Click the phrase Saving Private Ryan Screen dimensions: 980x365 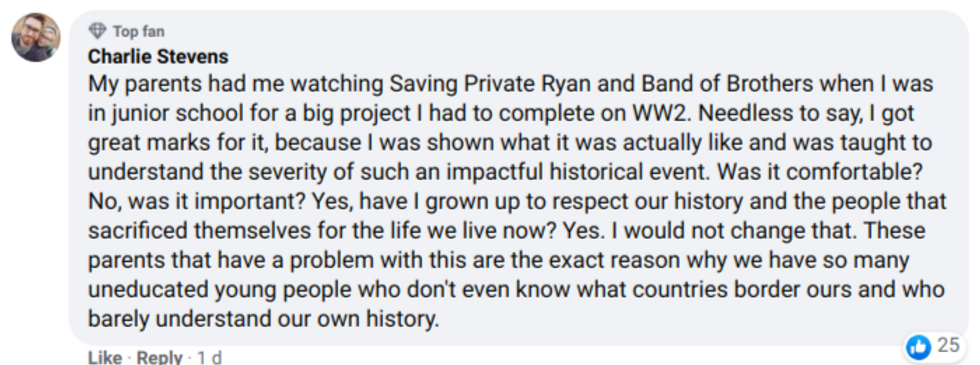(x=489, y=84)
